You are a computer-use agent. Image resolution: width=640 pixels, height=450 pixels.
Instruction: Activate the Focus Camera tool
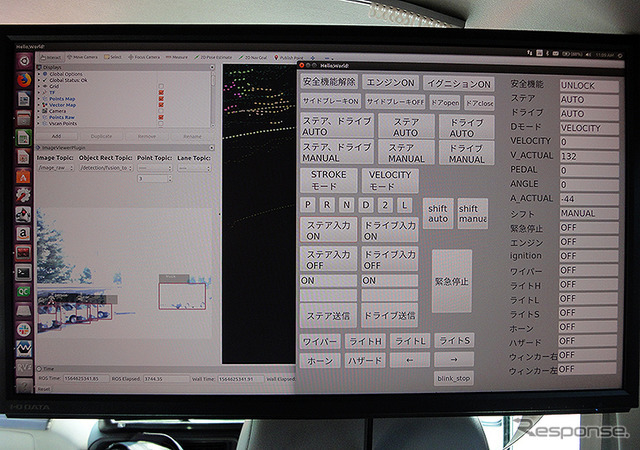(145, 57)
